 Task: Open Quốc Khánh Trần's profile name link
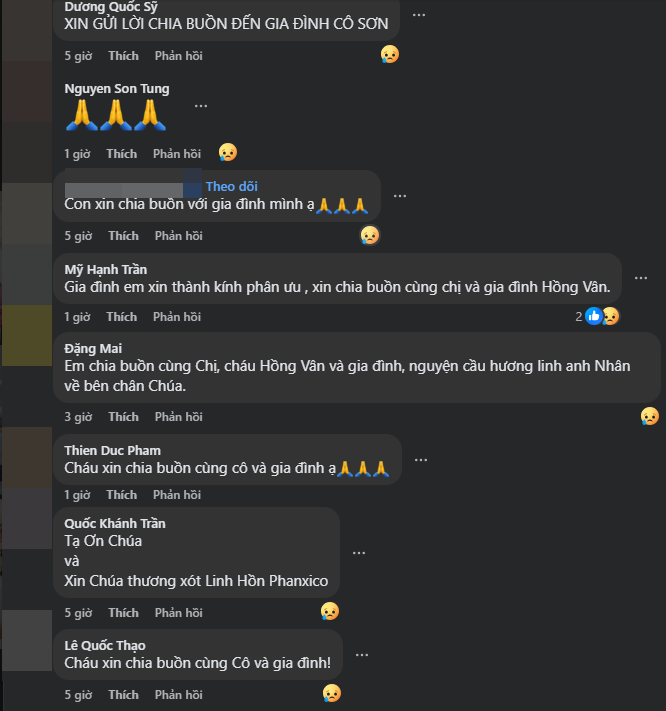(x=115, y=523)
